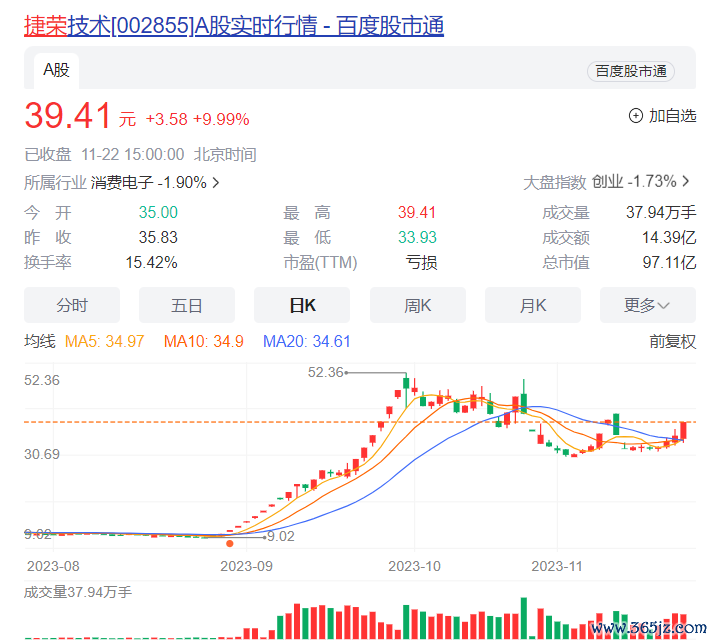
Task: Expand the 消费电子 industry chevron
Action: click(216, 183)
